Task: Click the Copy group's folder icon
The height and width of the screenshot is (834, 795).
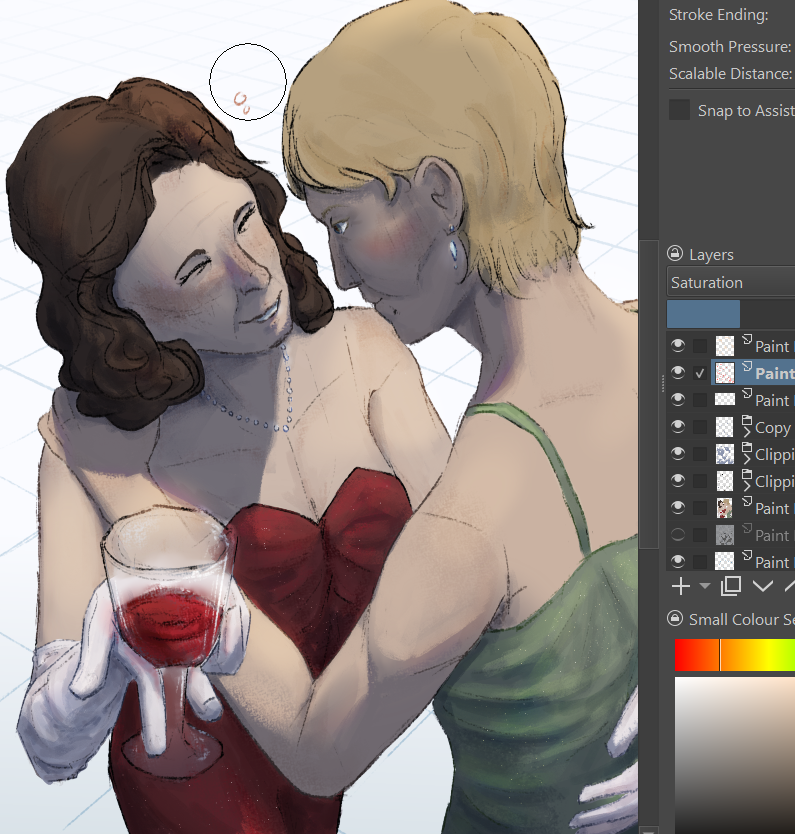Action: (747, 420)
